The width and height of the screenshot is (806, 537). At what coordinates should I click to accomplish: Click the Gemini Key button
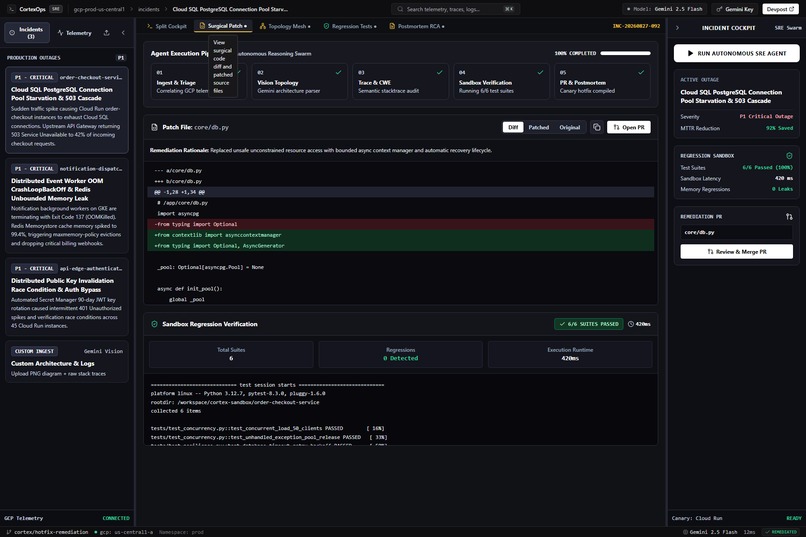[x=735, y=9]
